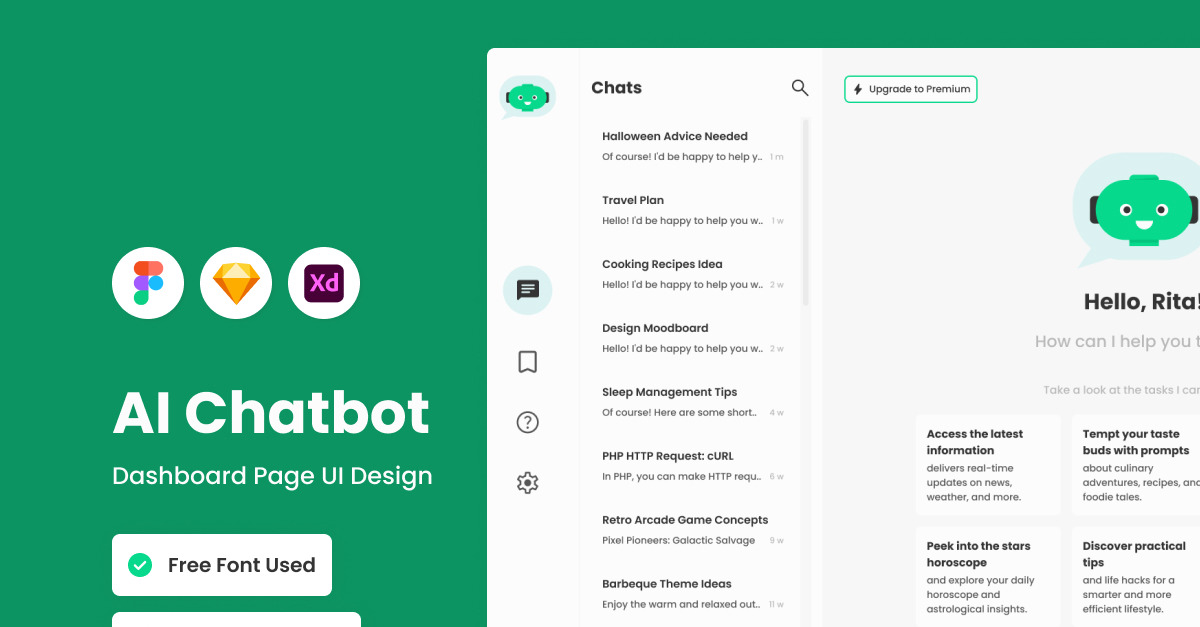Open the Travel Plan conversation
The image size is (1200, 627).
coord(690,210)
